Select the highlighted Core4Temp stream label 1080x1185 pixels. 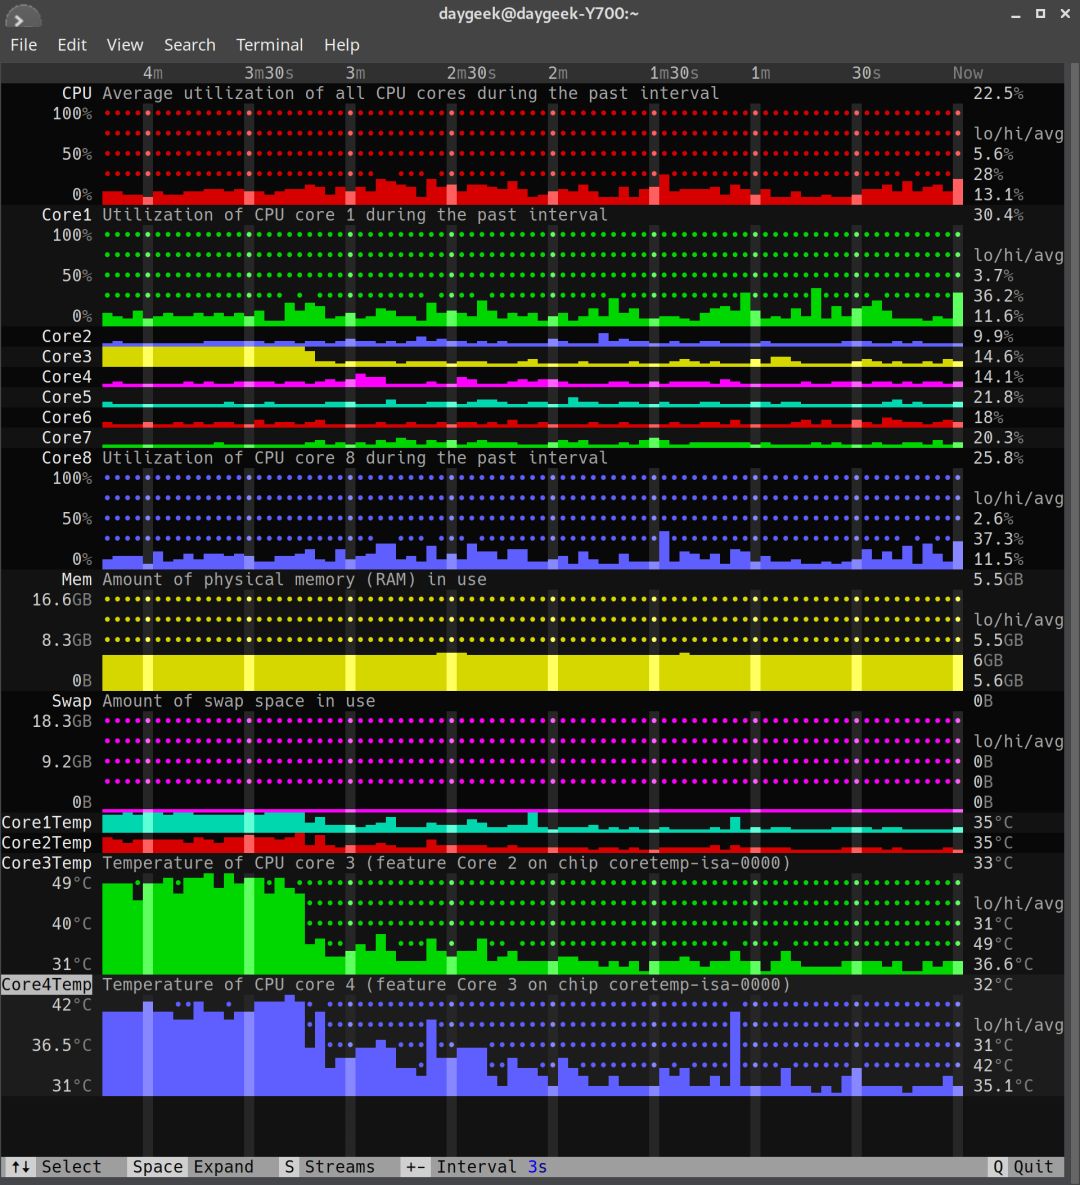point(46,984)
